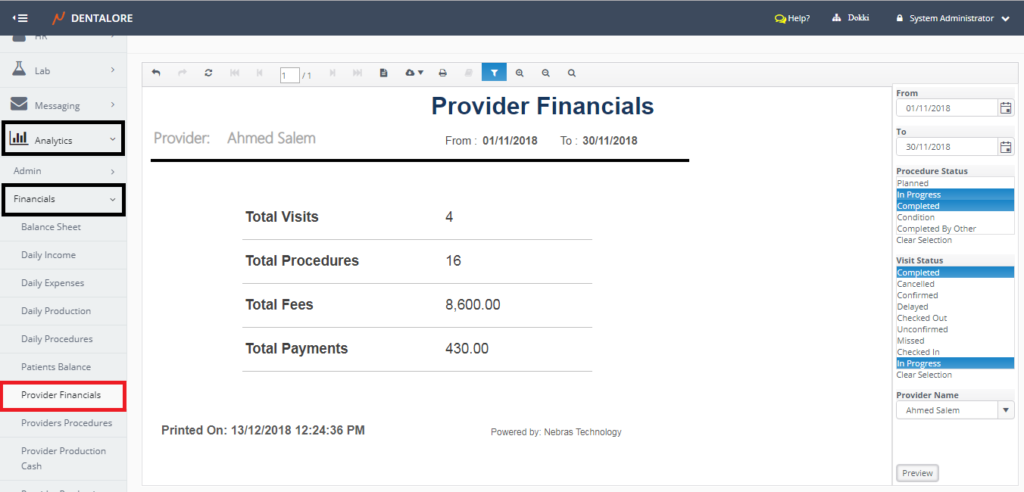
Task: Click the page number input field
Action: (x=289, y=74)
